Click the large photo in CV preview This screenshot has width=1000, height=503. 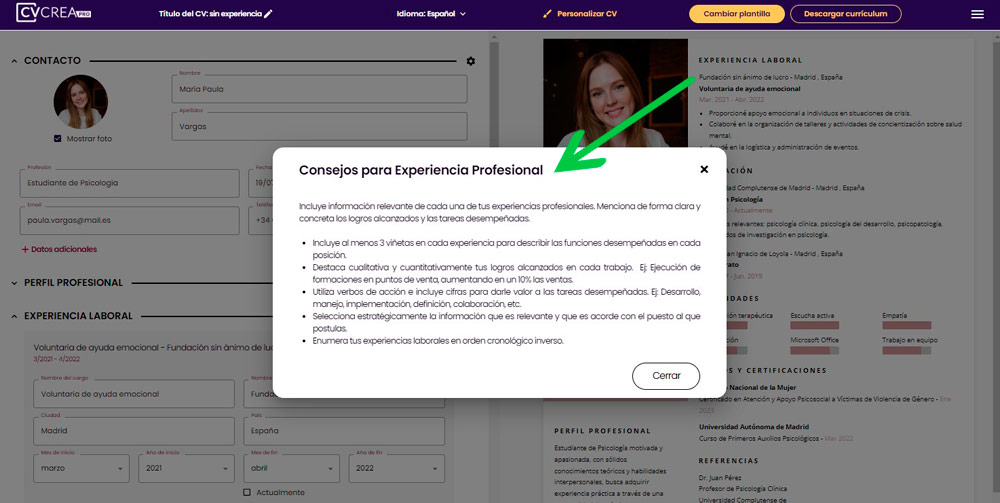[x=615, y=94]
